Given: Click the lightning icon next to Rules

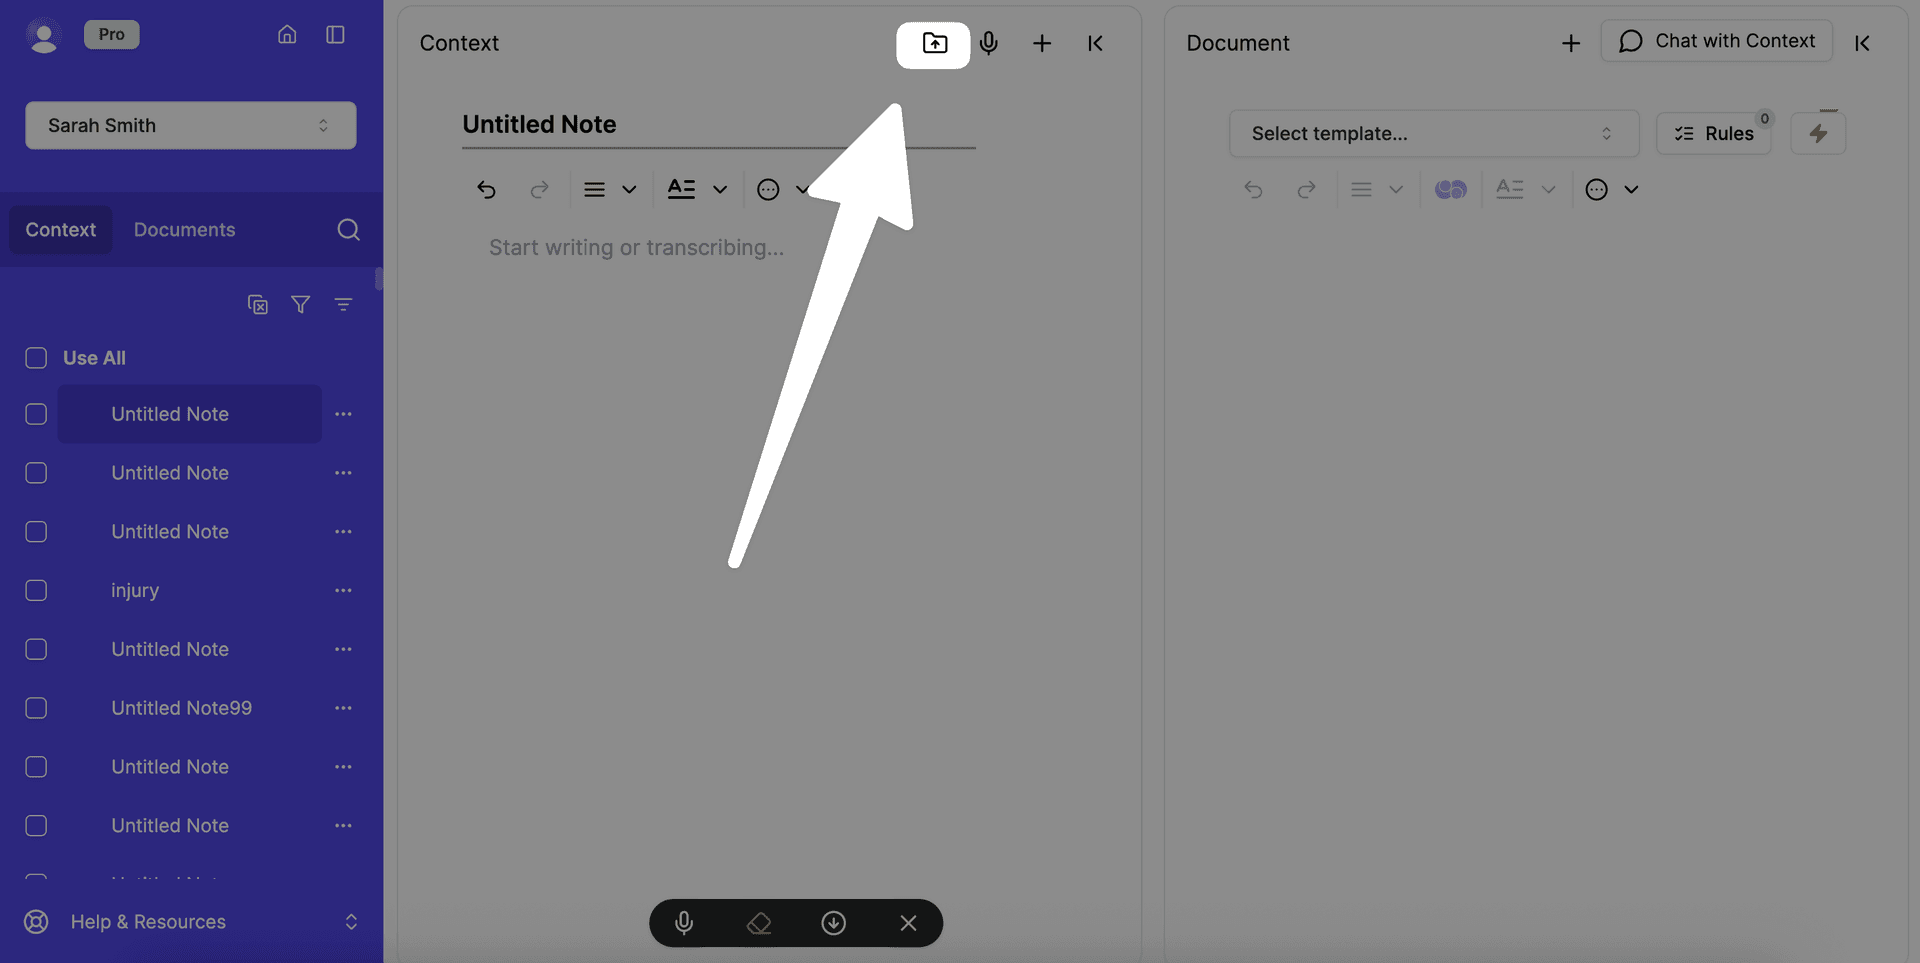Looking at the screenshot, I should [1818, 132].
